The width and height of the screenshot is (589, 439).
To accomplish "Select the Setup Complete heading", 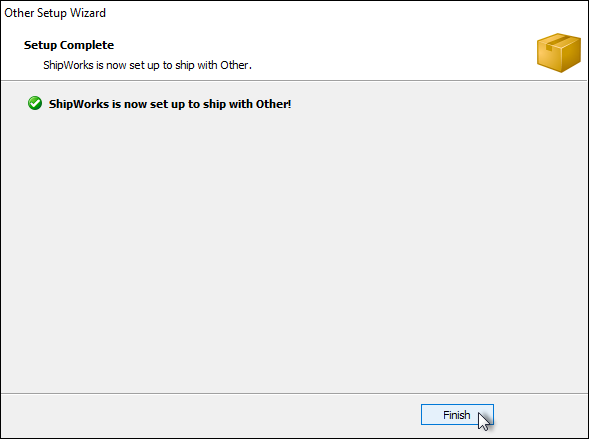I will click(x=69, y=45).
